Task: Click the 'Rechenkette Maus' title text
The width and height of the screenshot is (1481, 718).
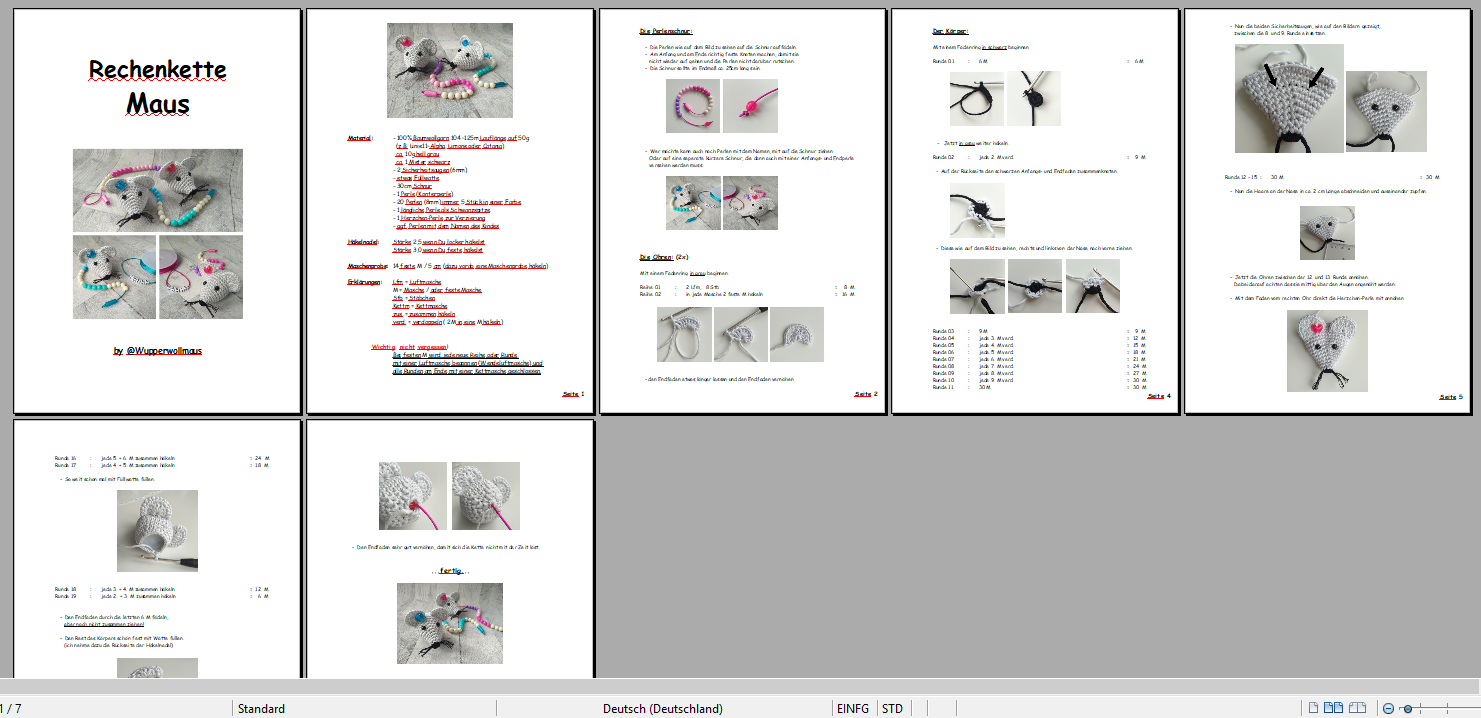Action: tap(157, 86)
